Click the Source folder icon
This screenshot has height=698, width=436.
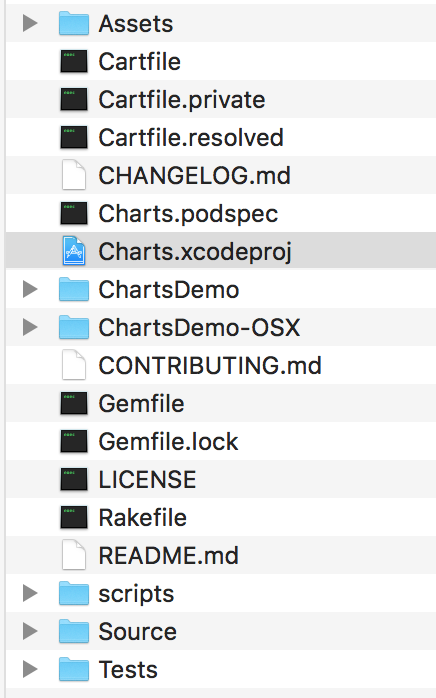pyautogui.click(x=74, y=631)
